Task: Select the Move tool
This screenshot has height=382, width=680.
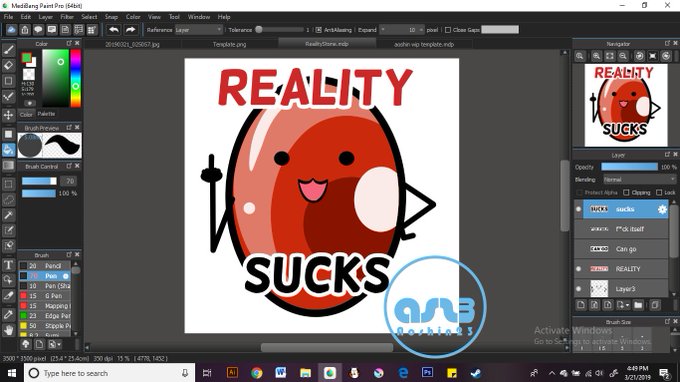Action: point(8,115)
